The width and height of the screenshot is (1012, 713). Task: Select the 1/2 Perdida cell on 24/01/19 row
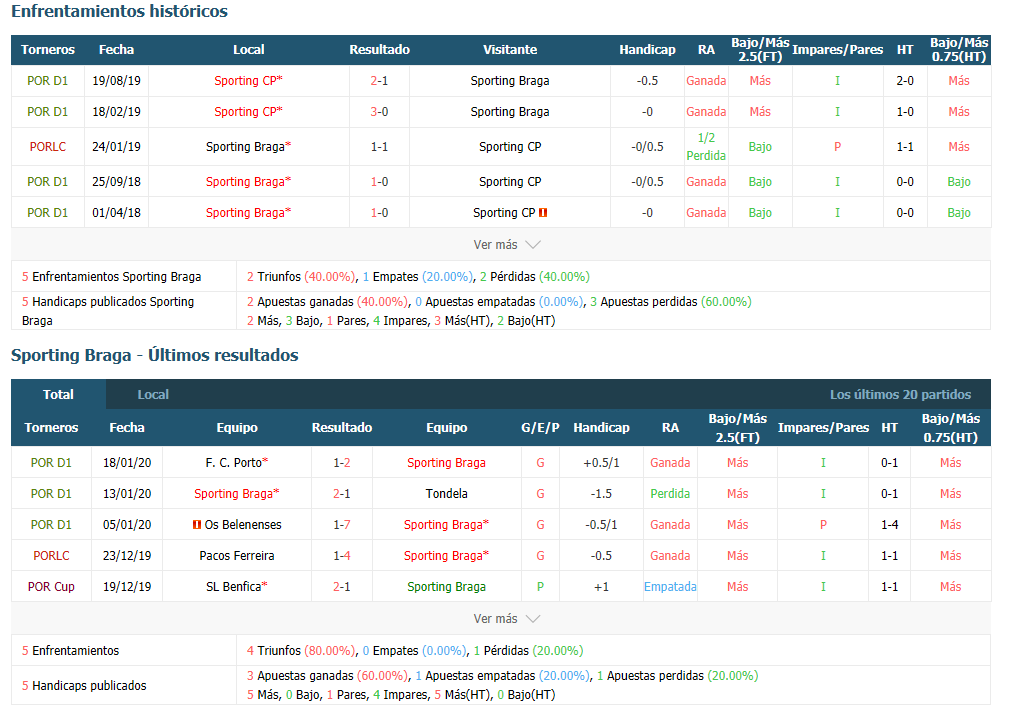(706, 146)
